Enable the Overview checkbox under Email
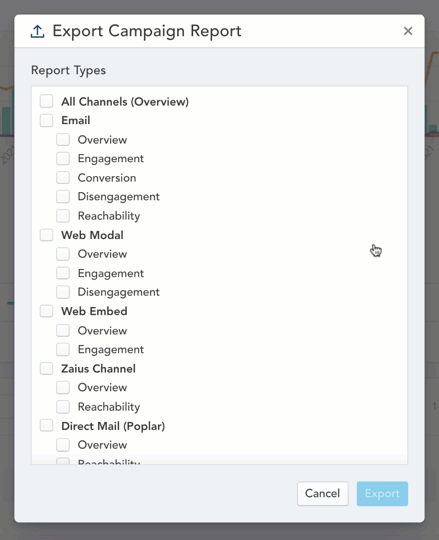439x540 pixels. pyautogui.click(x=63, y=139)
